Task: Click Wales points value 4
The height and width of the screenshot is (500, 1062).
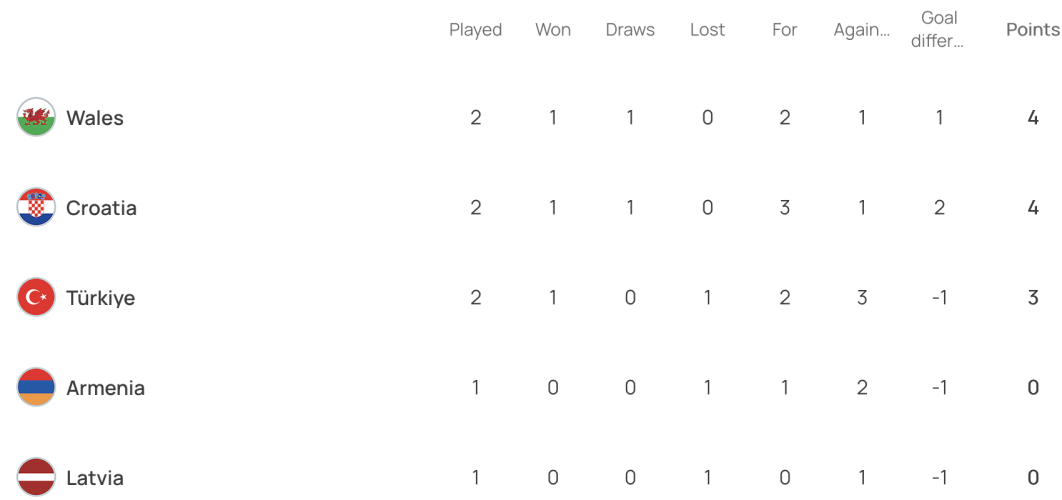Action: pyautogui.click(x=1033, y=118)
